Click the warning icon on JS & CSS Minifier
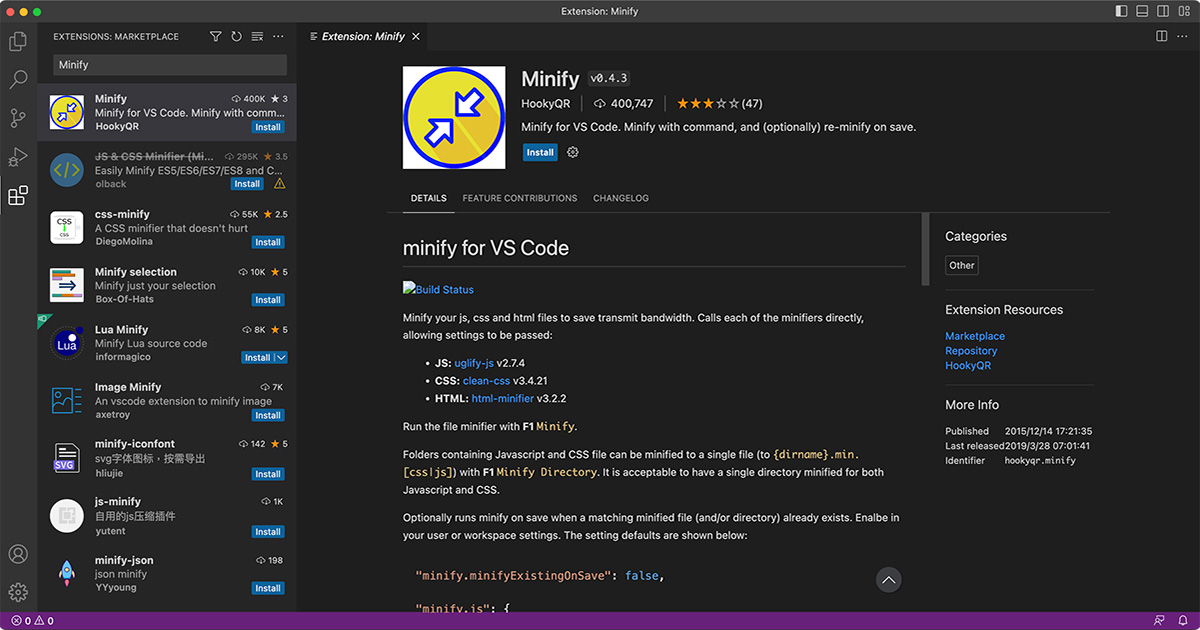Viewport: 1200px width, 630px height. [x=279, y=184]
